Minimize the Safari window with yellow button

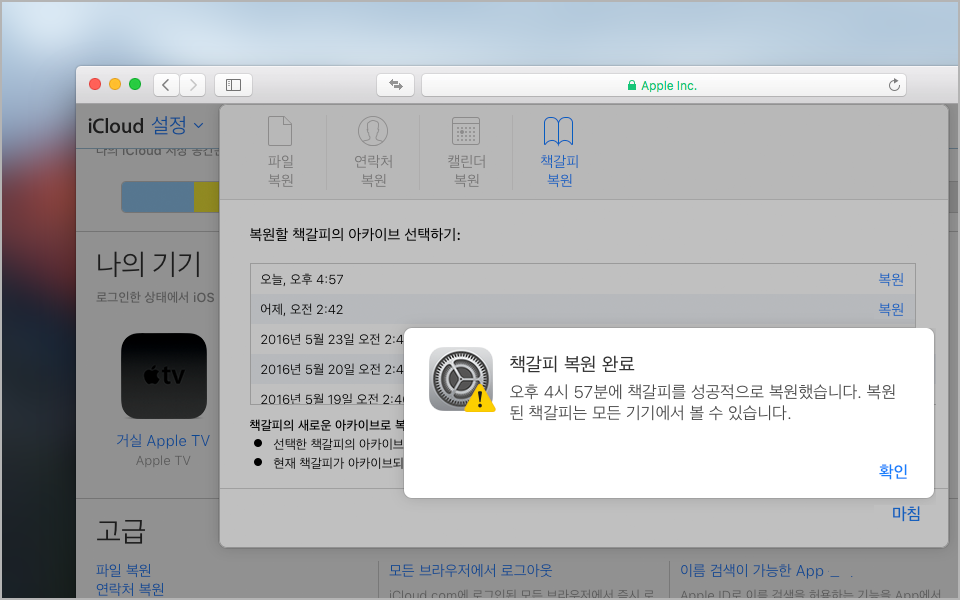pos(114,84)
